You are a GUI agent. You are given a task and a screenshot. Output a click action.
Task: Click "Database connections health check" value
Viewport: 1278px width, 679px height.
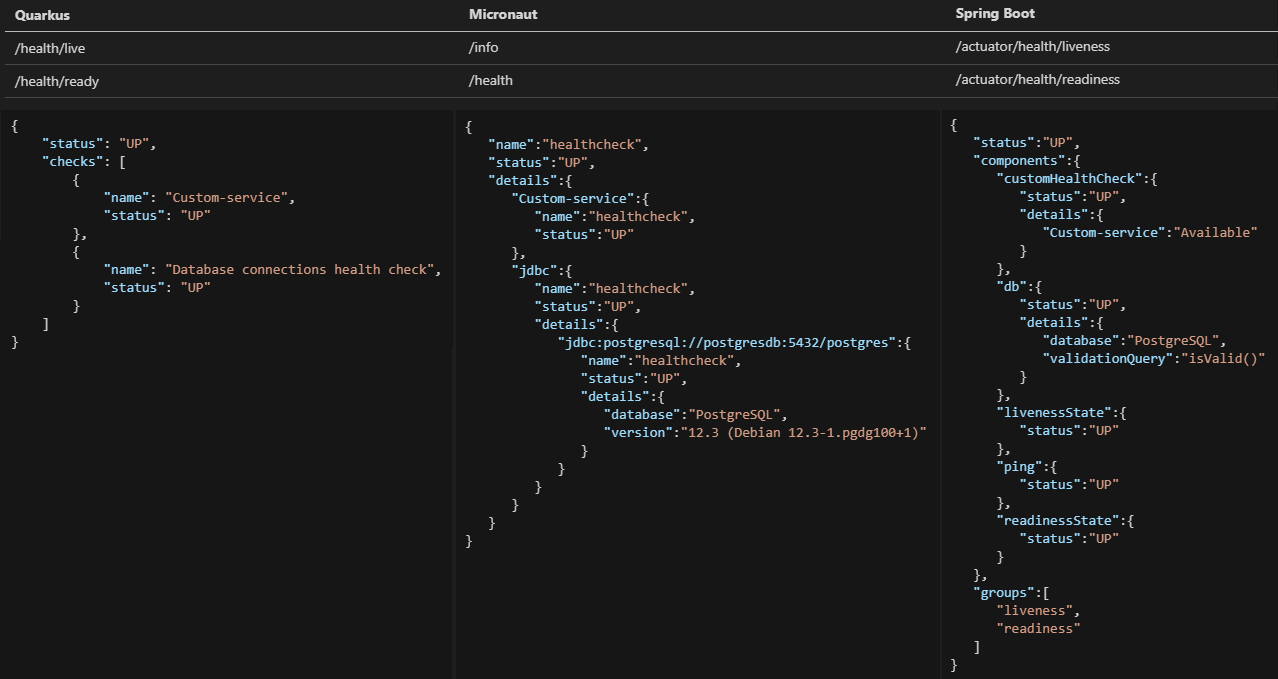pos(303,269)
